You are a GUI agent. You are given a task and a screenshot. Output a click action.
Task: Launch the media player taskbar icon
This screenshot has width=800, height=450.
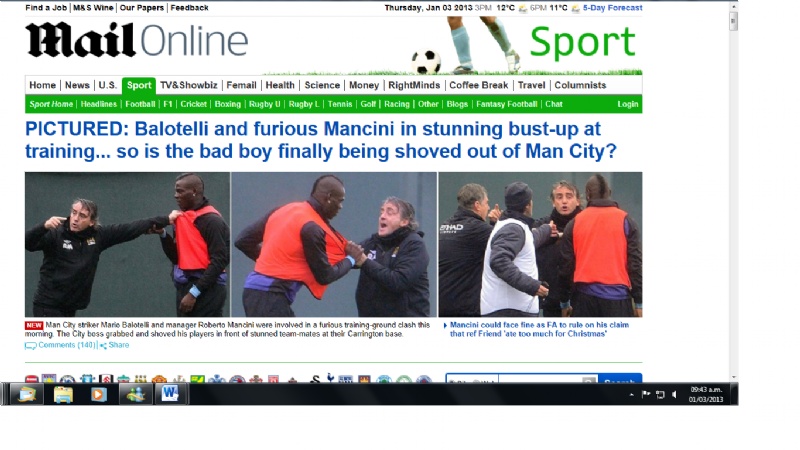(99, 394)
